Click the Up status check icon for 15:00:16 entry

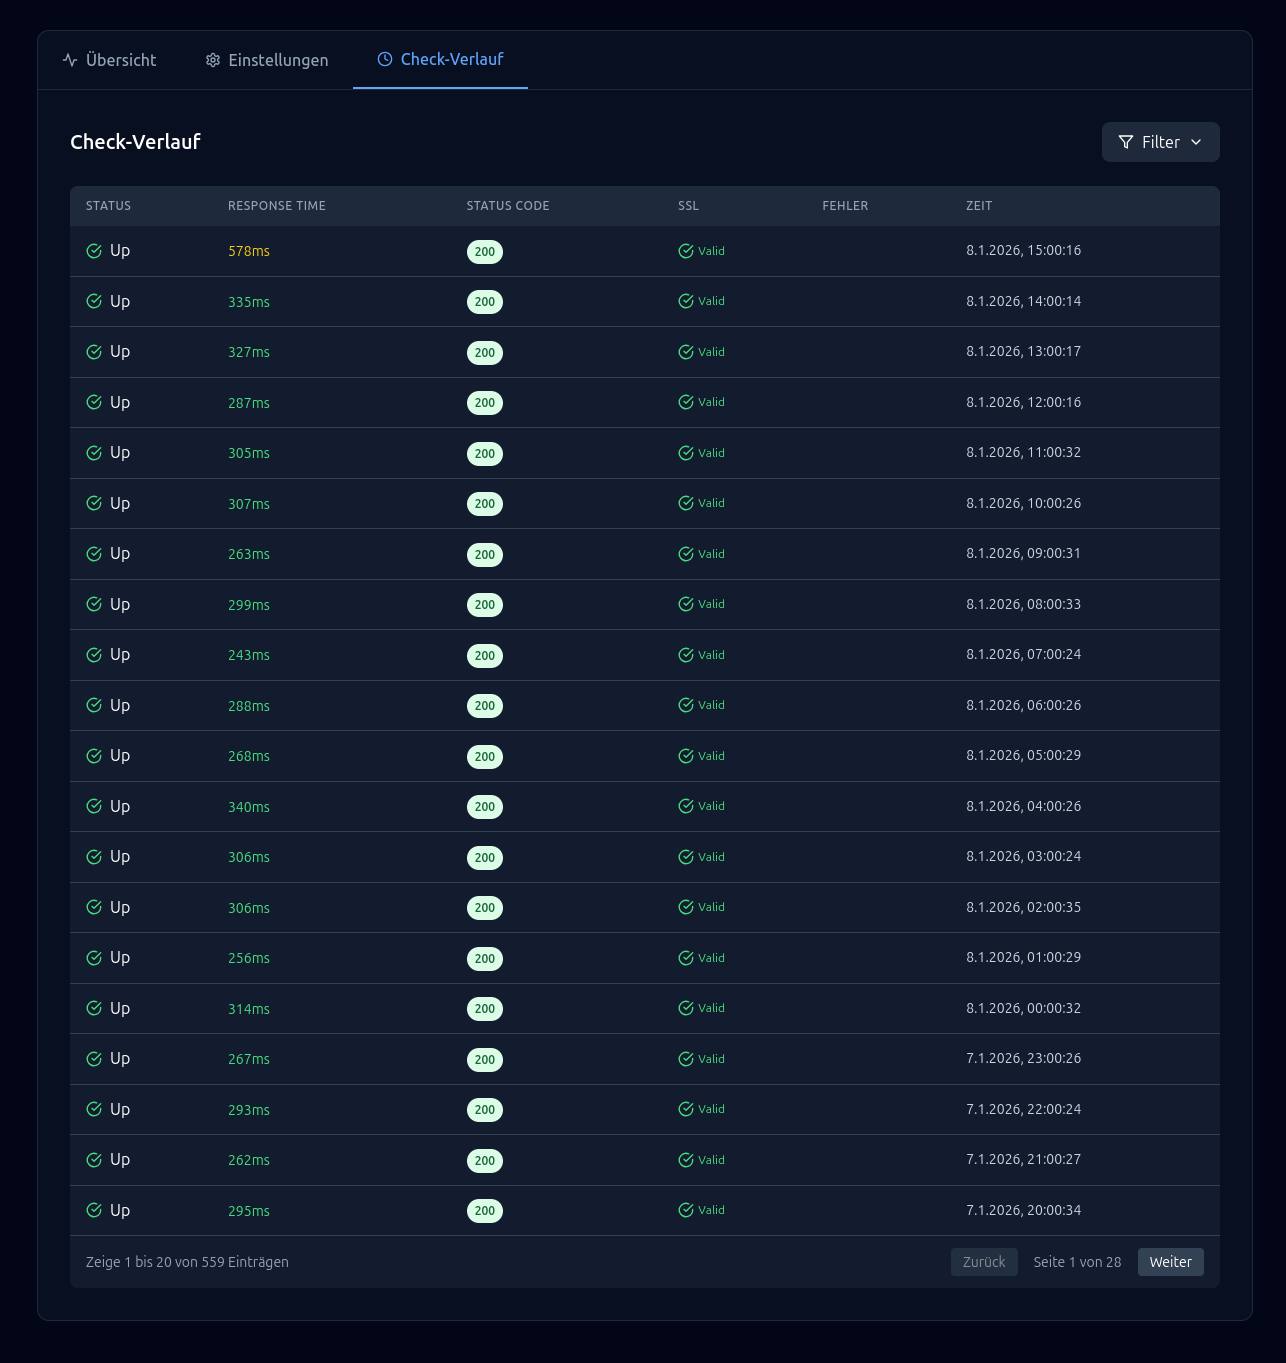[x=94, y=251]
